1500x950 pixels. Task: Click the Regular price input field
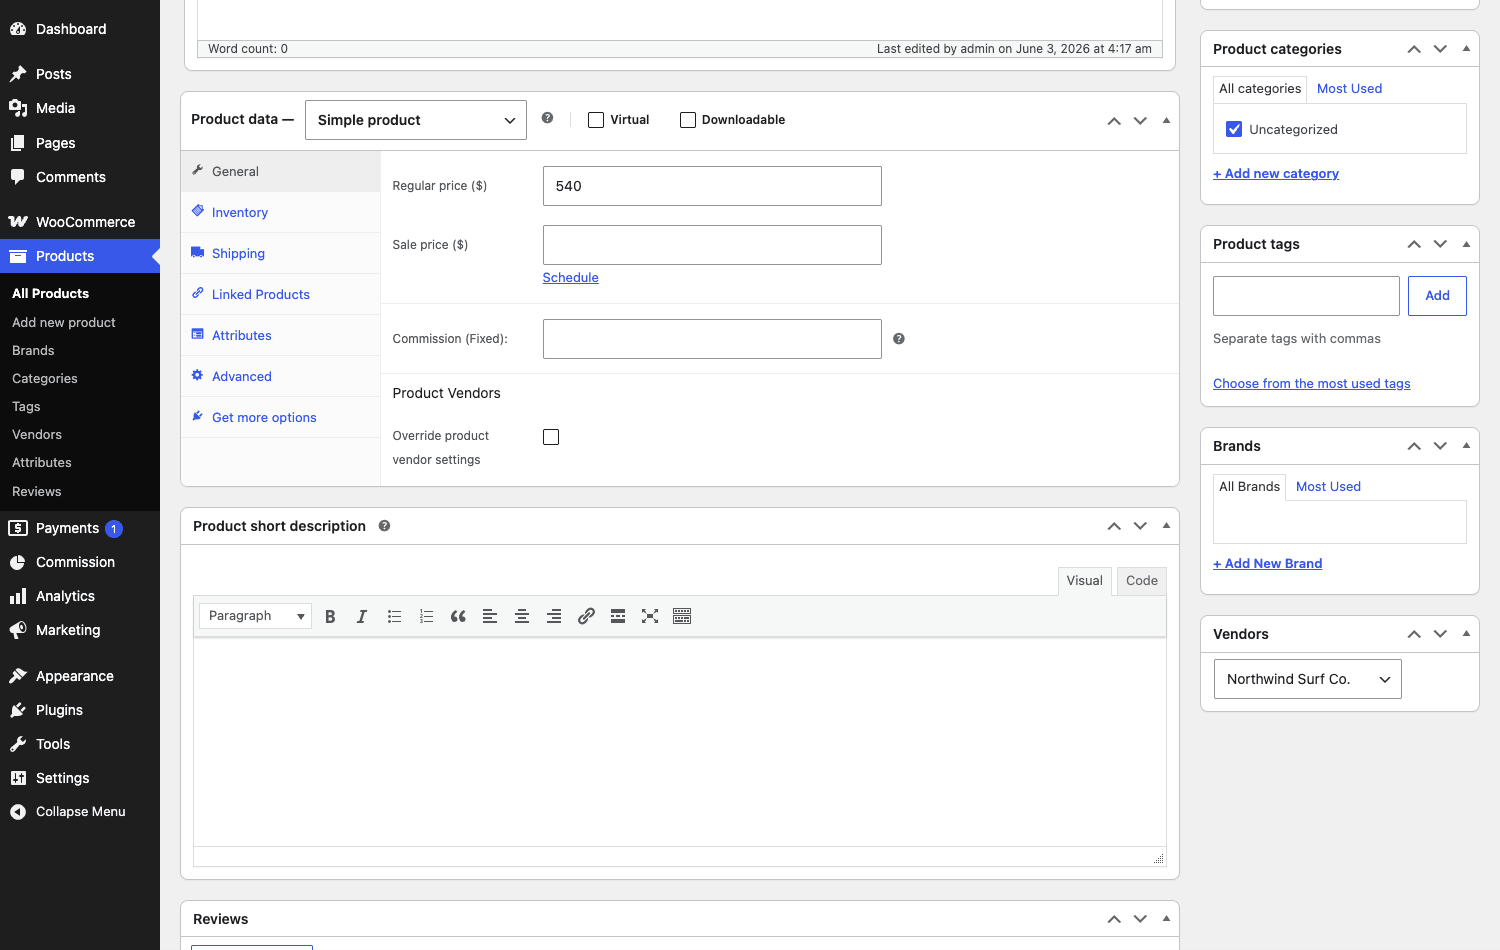pos(712,186)
